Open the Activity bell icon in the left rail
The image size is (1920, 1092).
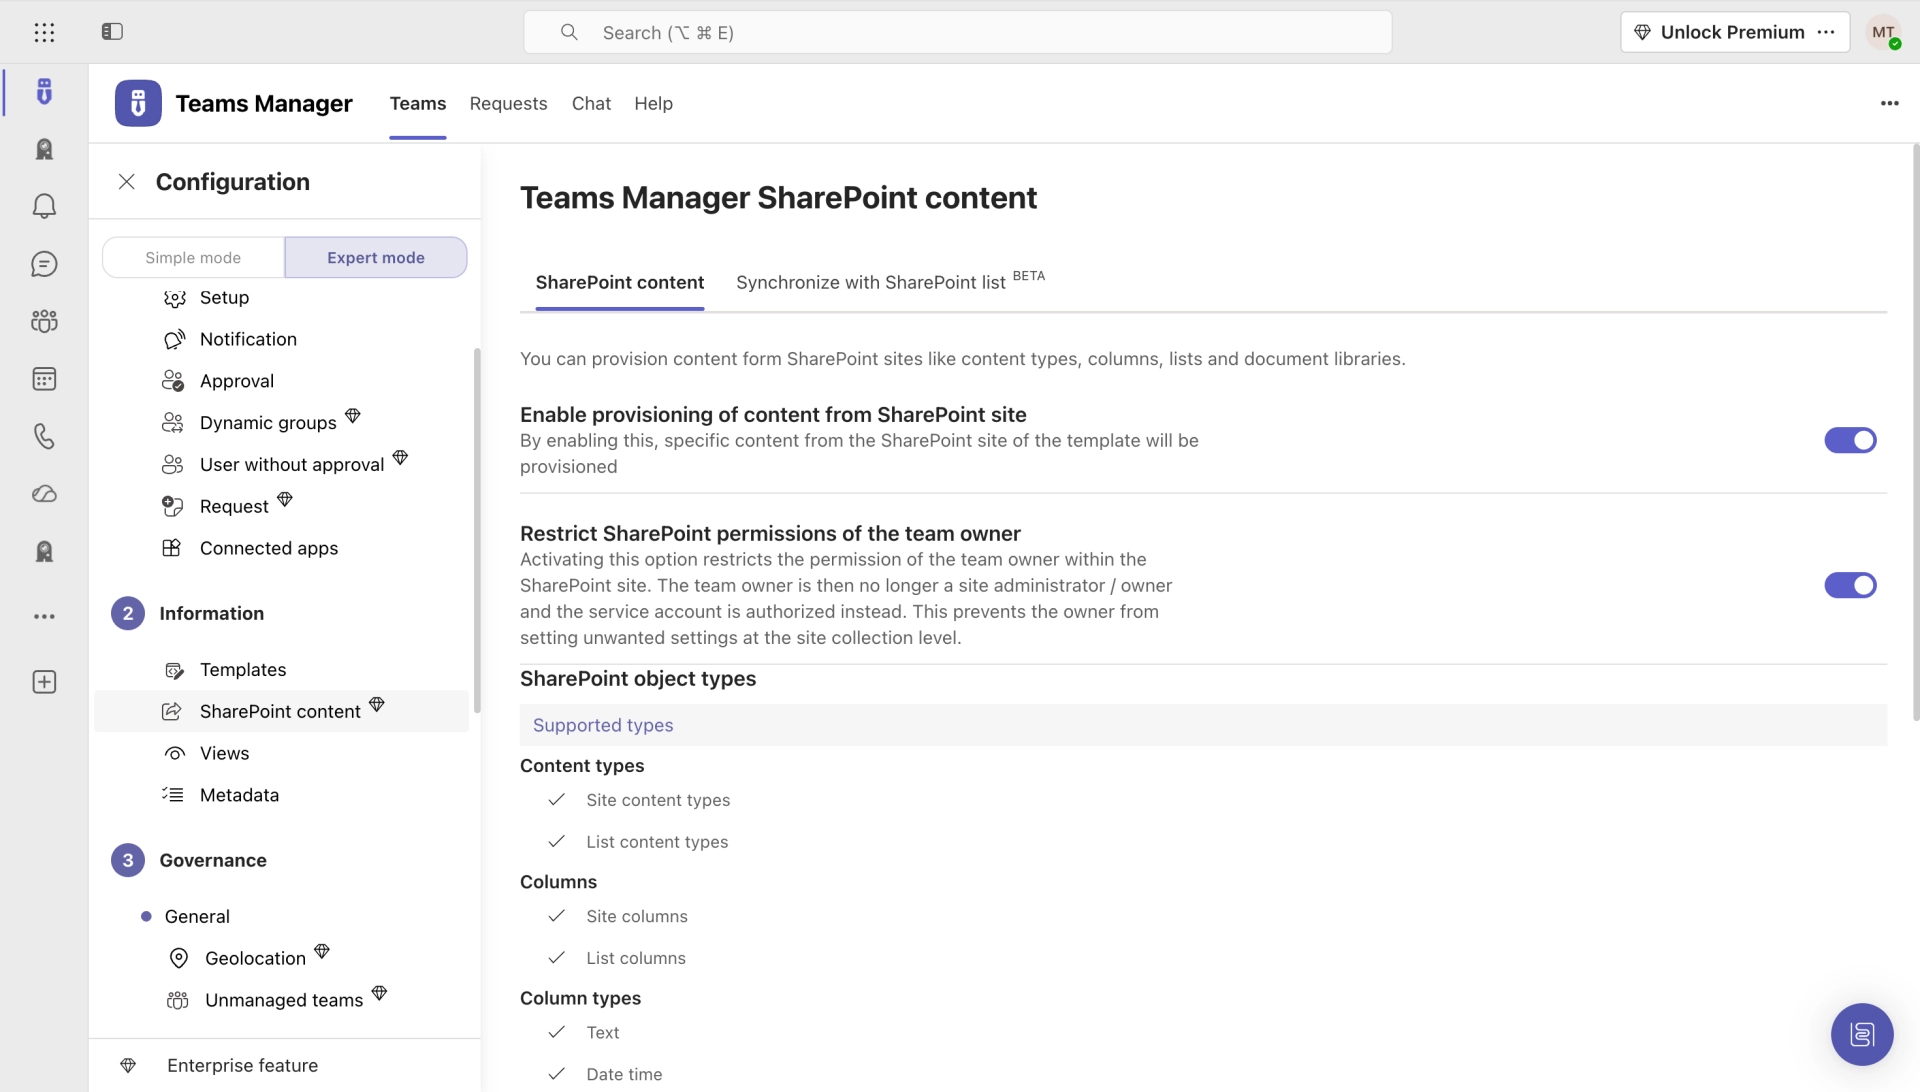pyautogui.click(x=44, y=206)
